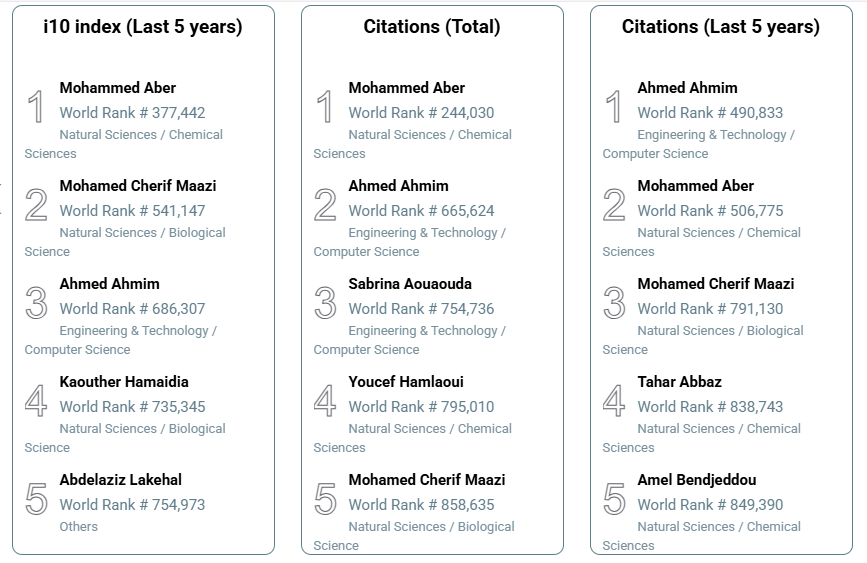Viewport: 867px width, 563px height.
Task: Open Tahar Abbaz's profile
Action: click(679, 382)
